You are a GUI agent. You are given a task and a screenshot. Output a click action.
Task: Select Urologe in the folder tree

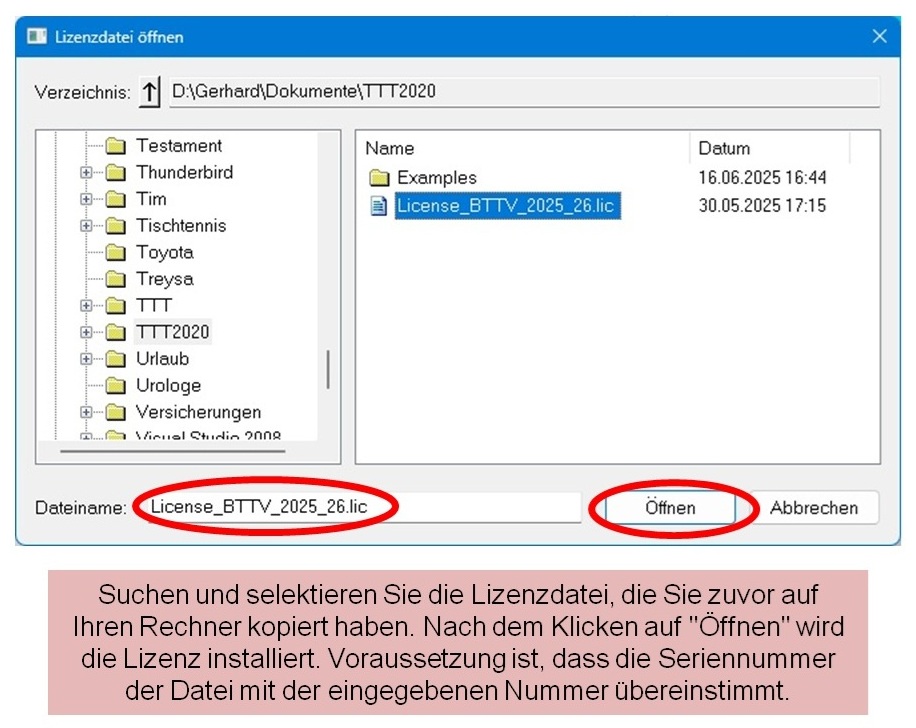click(x=168, y=386)
